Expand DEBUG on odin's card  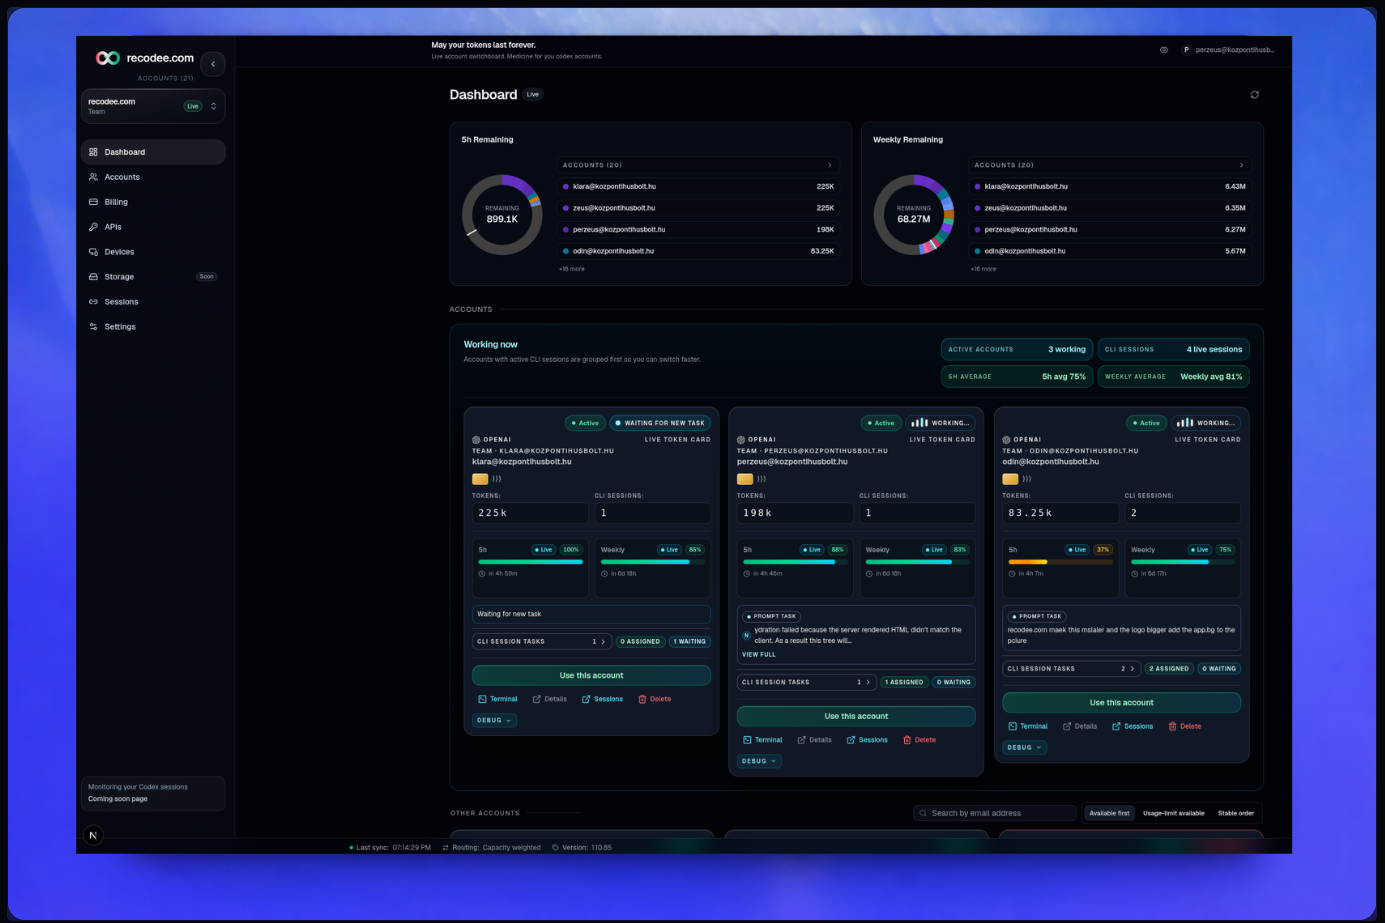1024,747
